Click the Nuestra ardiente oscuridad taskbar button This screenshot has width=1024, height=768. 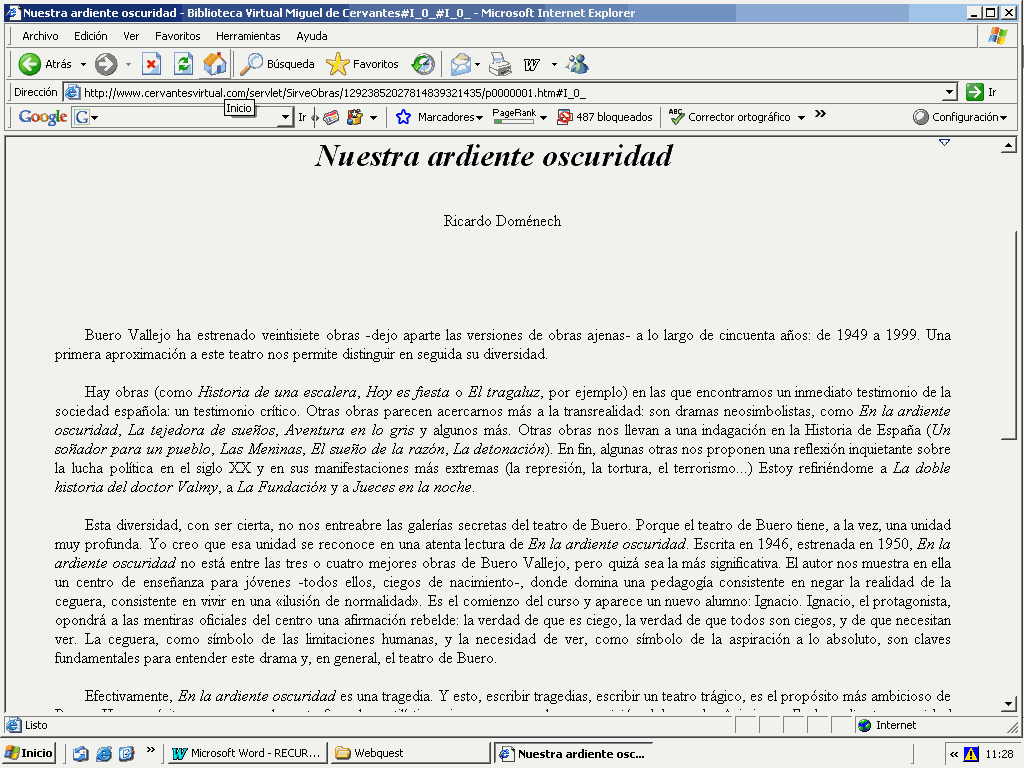(573, 753)
